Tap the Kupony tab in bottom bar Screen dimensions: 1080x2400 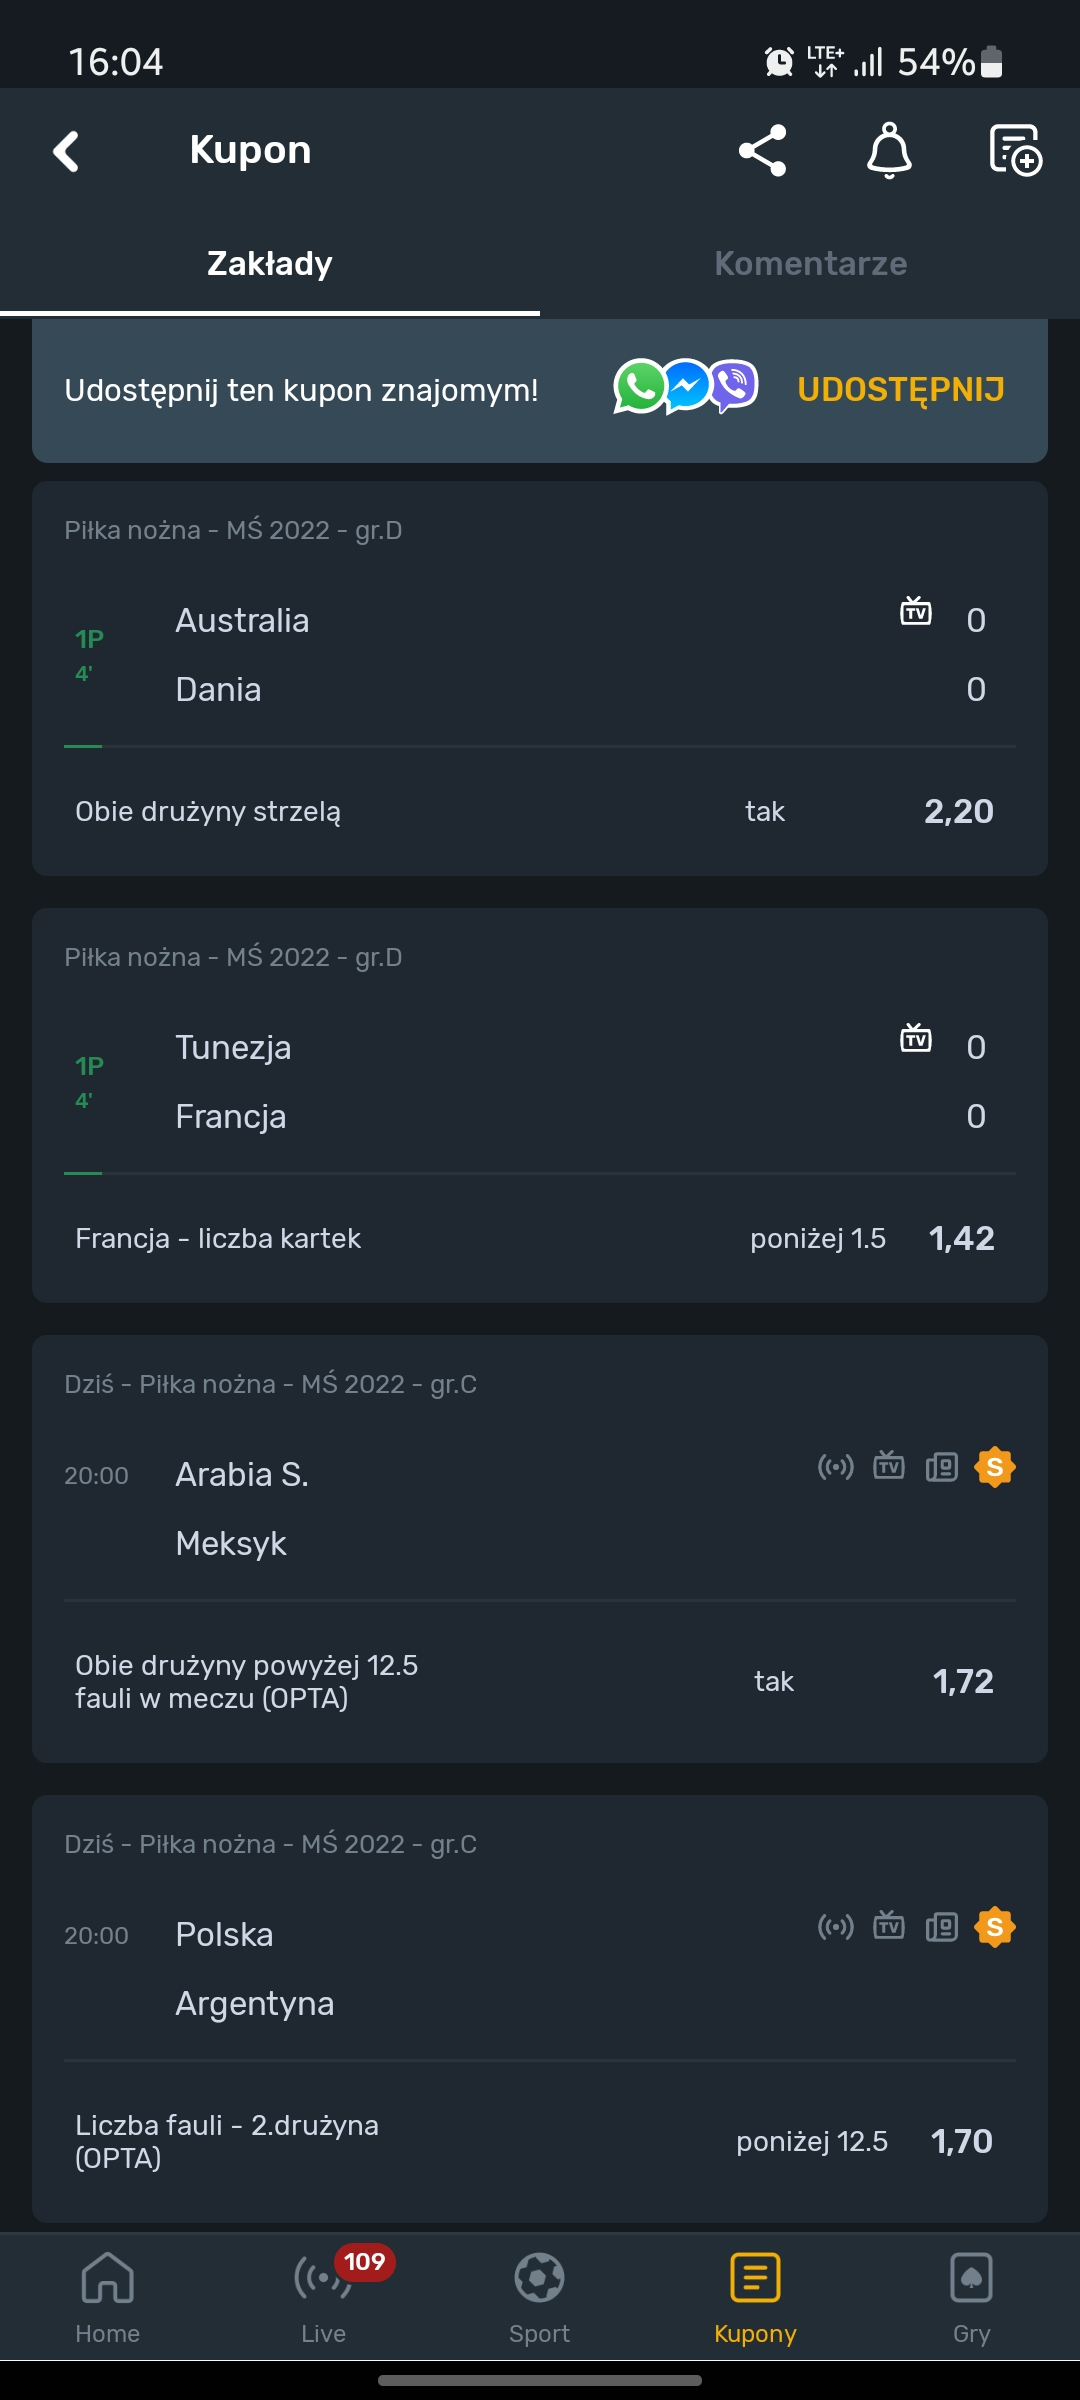click(x=756, y=2296)
